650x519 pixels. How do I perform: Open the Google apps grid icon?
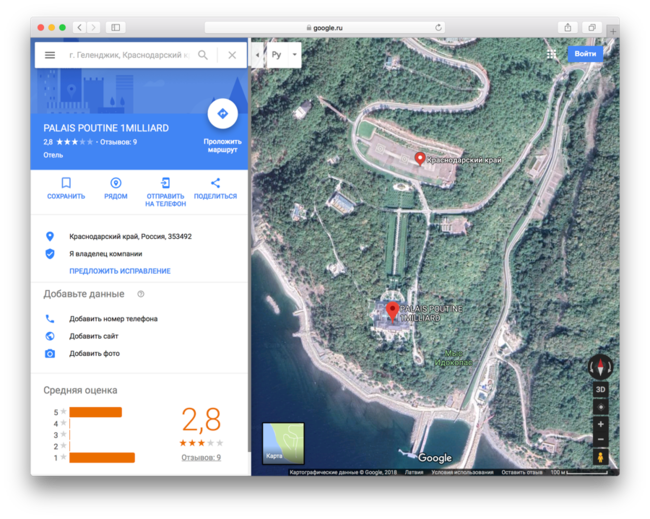[551, 54]
